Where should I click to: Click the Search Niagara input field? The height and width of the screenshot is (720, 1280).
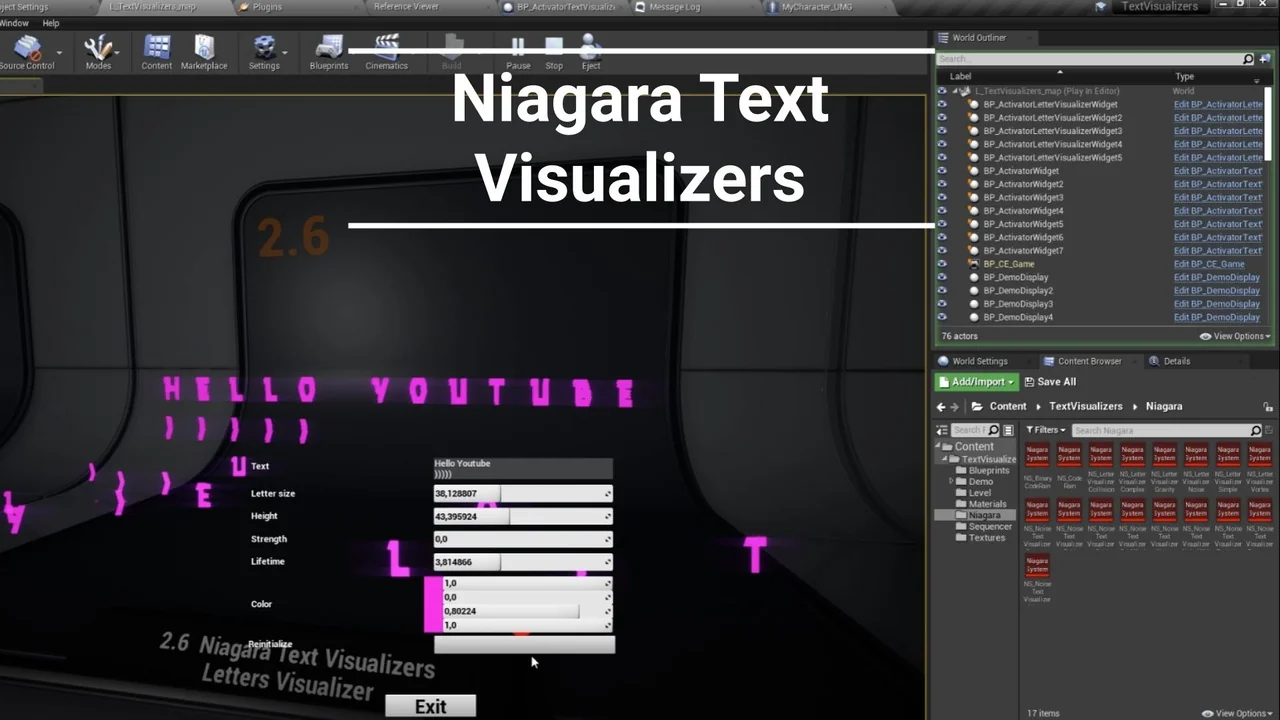click(x=1160, y=430)
